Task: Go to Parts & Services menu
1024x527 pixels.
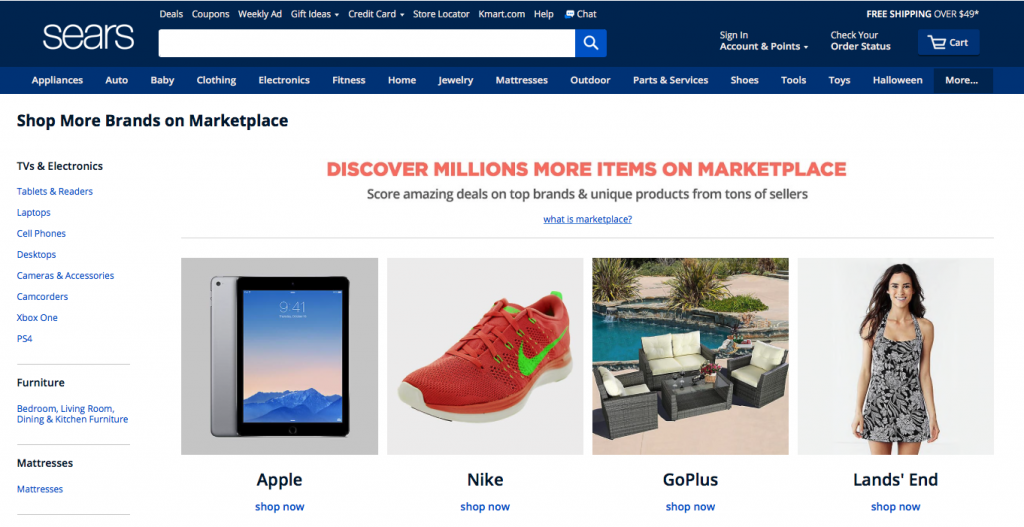Action: tap(670, 80)
